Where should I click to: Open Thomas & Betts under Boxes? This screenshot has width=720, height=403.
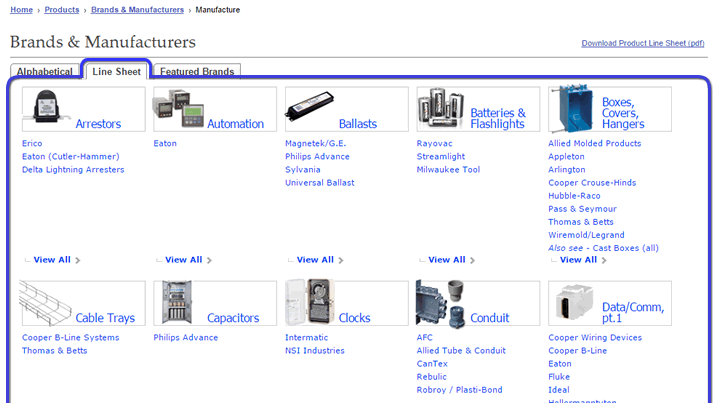coord(580,222)
